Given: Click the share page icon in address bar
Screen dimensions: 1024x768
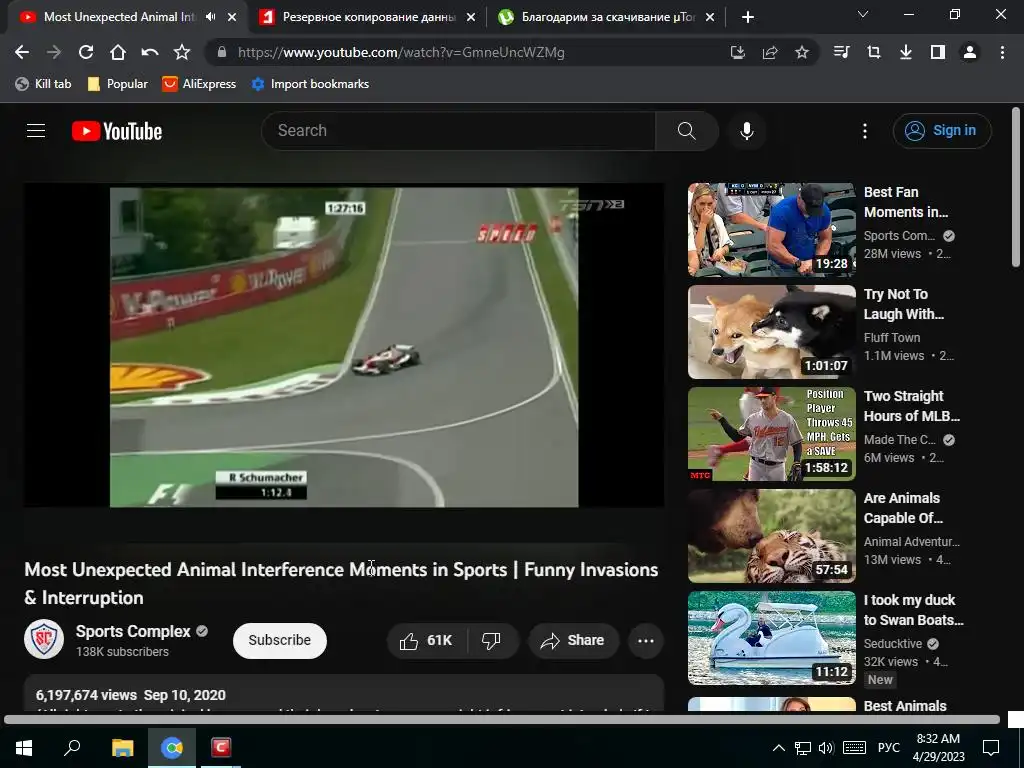Looking at the screenshot, I should tap(770, 52).
